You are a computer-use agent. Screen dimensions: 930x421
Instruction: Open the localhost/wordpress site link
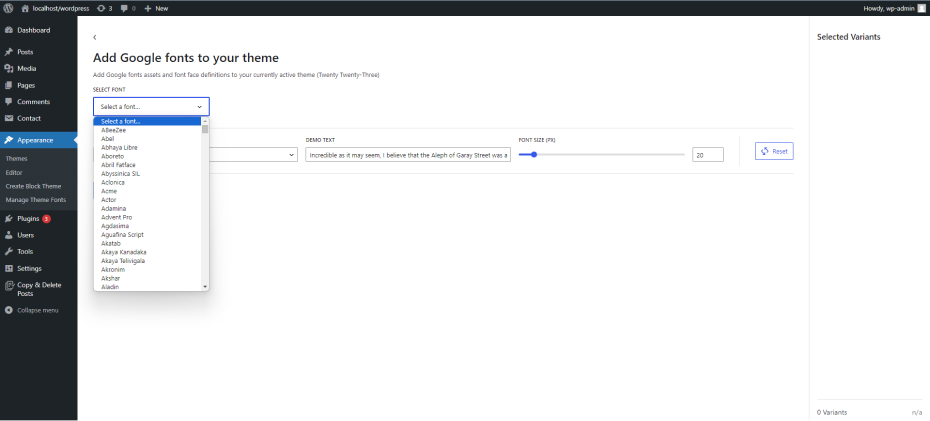[55, 8]
